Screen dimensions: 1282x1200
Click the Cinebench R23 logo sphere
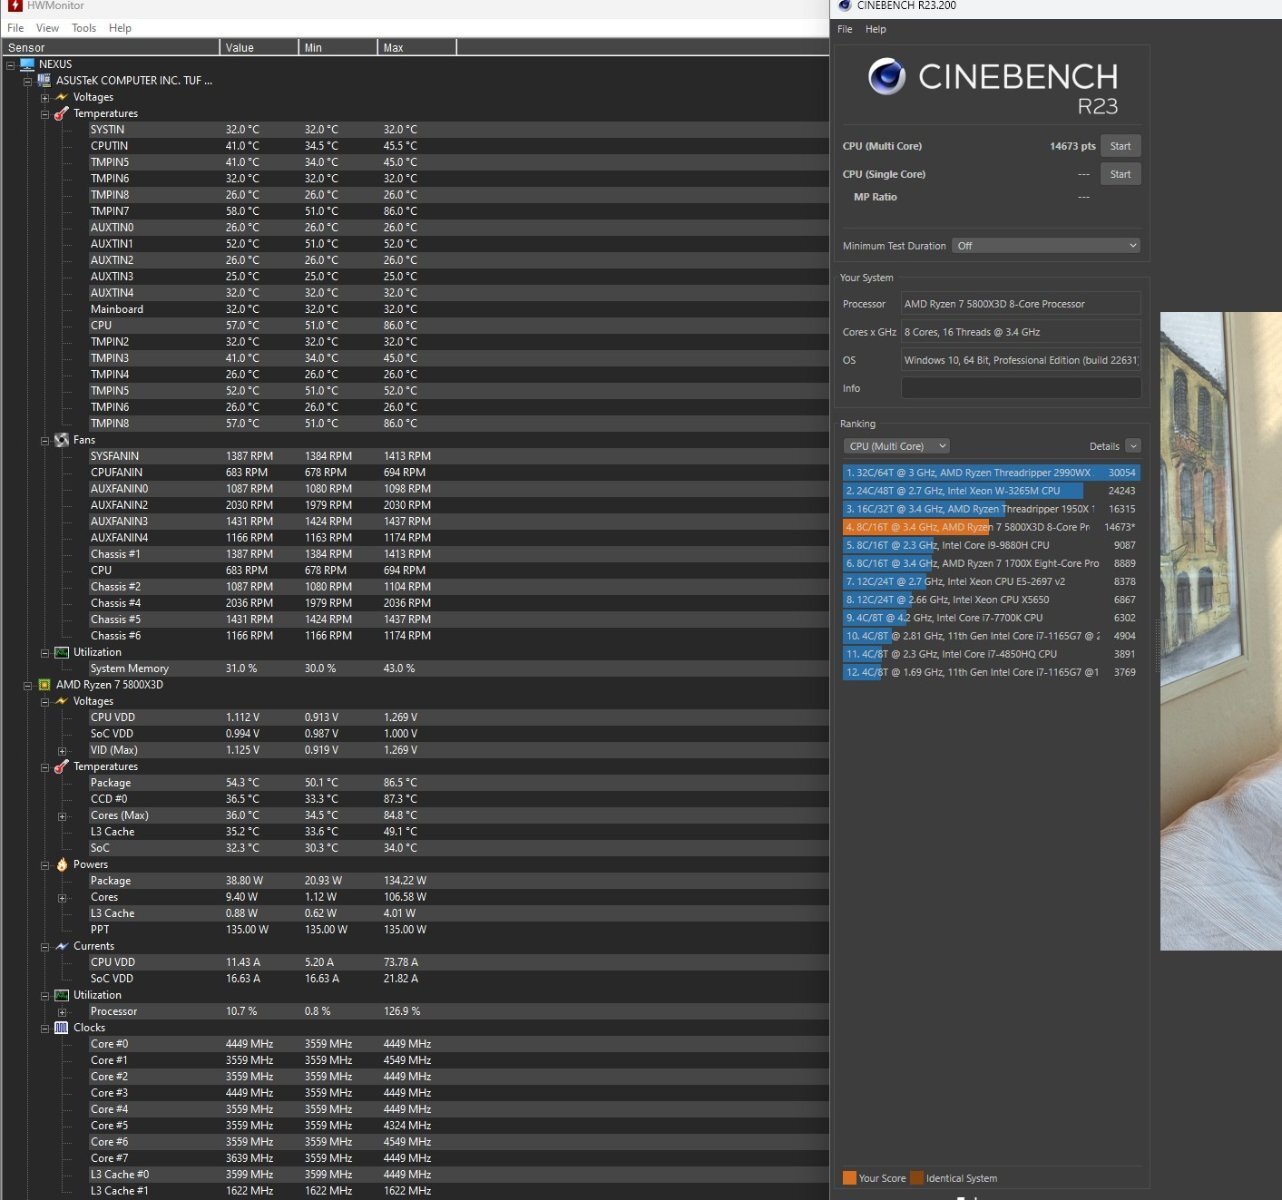[x=886, y=76]
